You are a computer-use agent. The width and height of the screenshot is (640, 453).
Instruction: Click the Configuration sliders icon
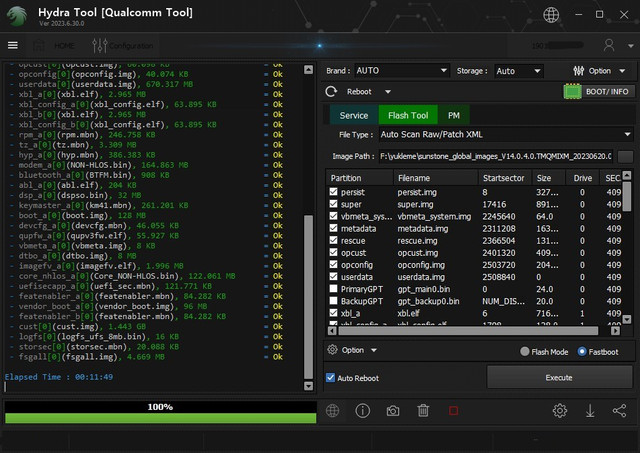[x=100, y=45]
